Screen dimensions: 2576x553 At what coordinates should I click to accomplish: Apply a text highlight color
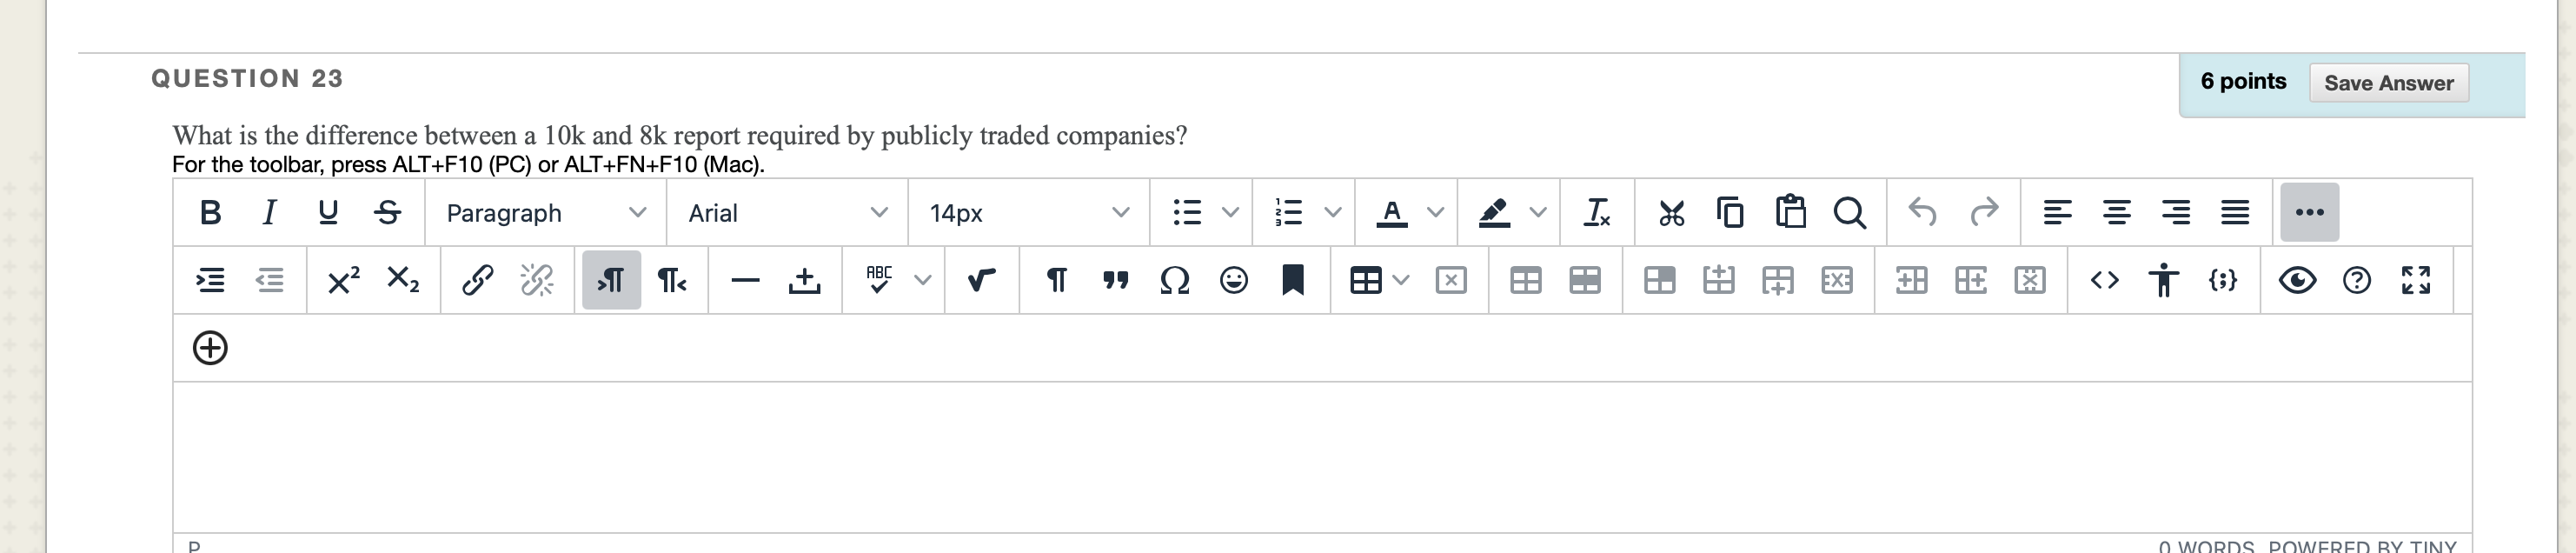[1492, 212]
